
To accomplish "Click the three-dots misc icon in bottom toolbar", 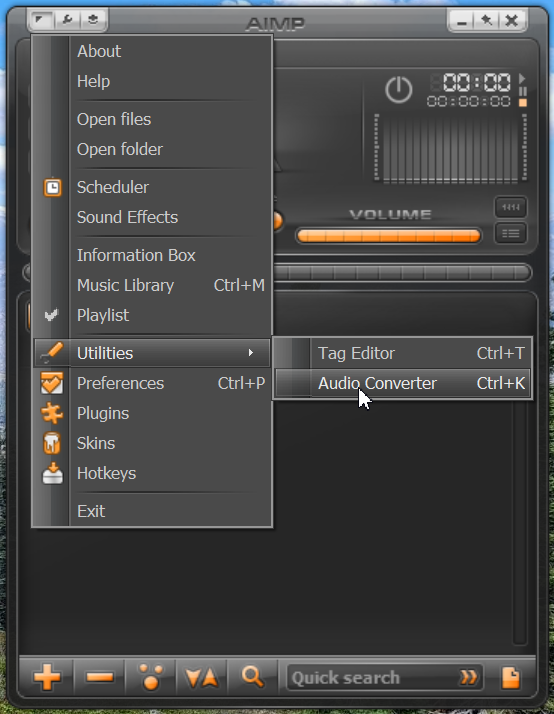I will (x=150, y=677).
